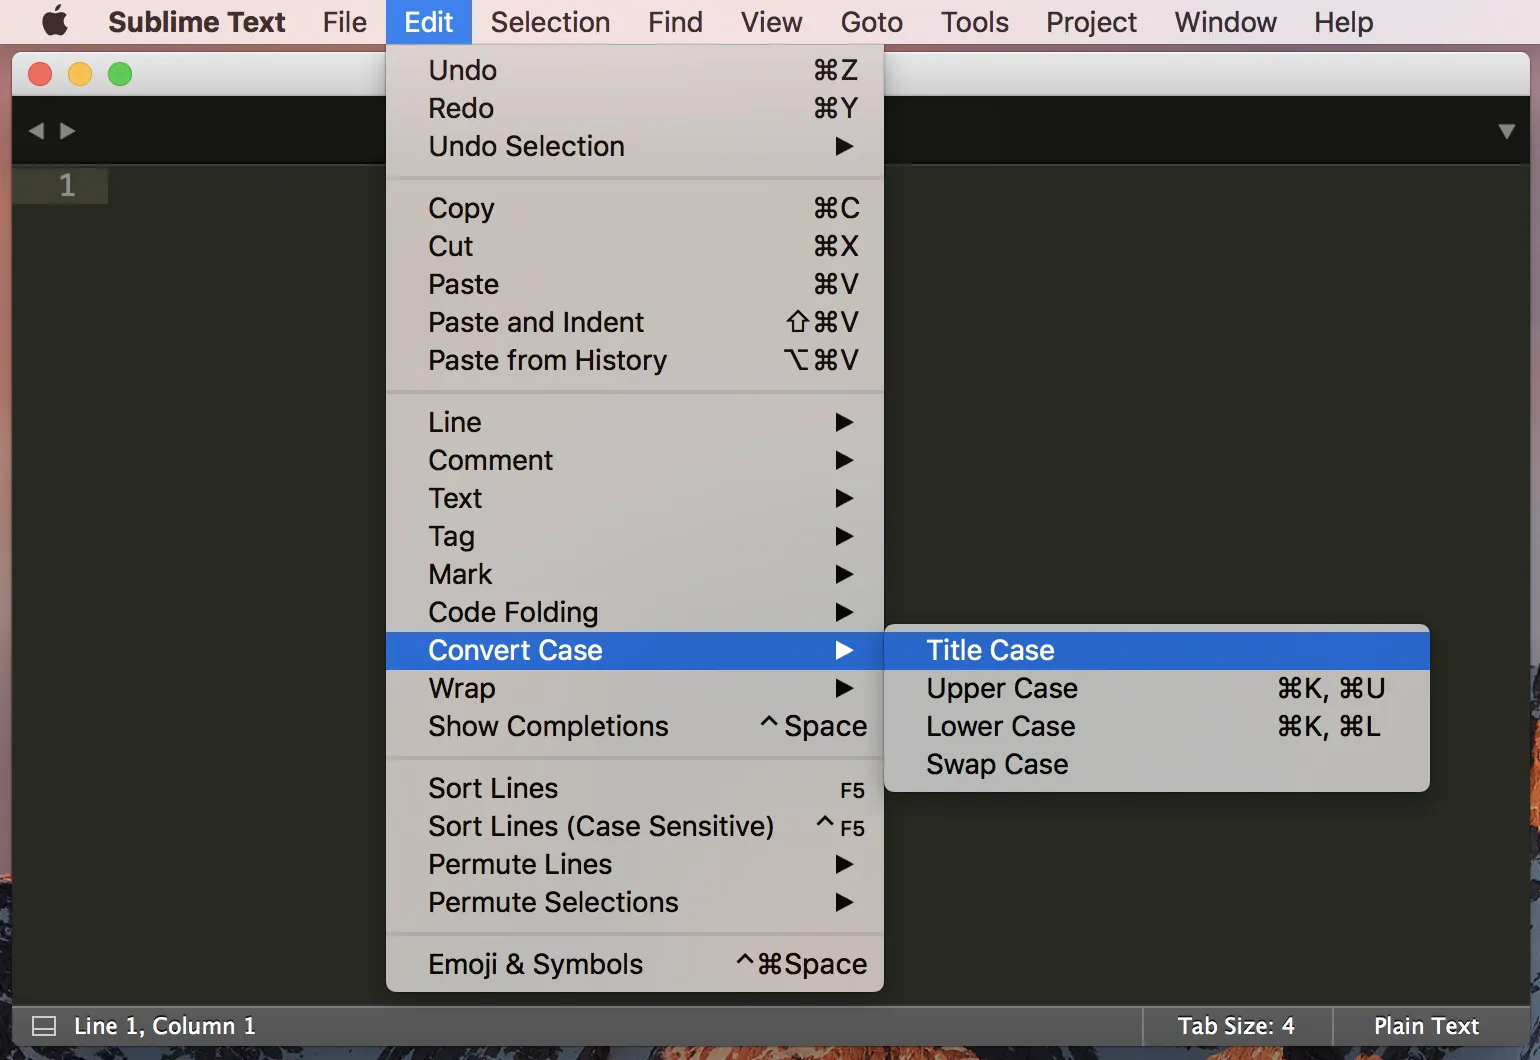Apply Swap Case conversion

[1157, 764]
